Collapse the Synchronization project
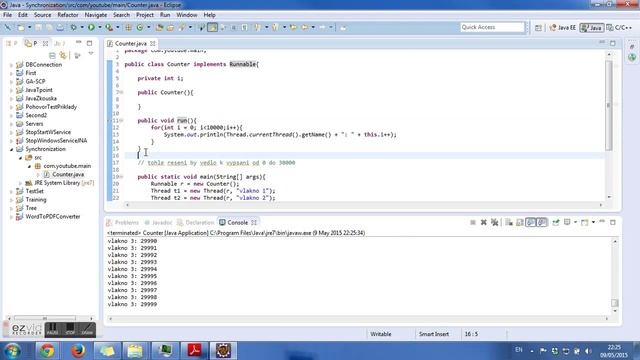The width and height of the screenshot is (640, 360). click(11, 149)
